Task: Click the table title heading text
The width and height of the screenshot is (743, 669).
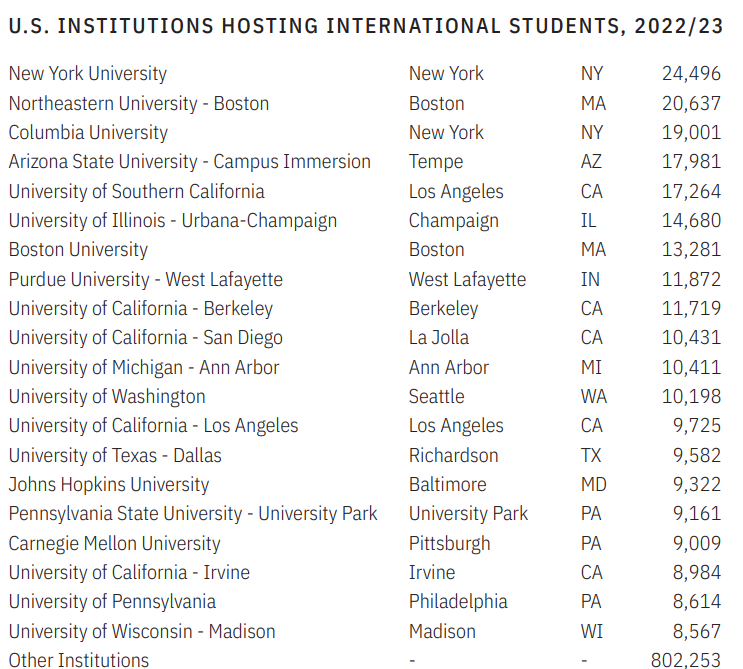Action: pos(365,27)
